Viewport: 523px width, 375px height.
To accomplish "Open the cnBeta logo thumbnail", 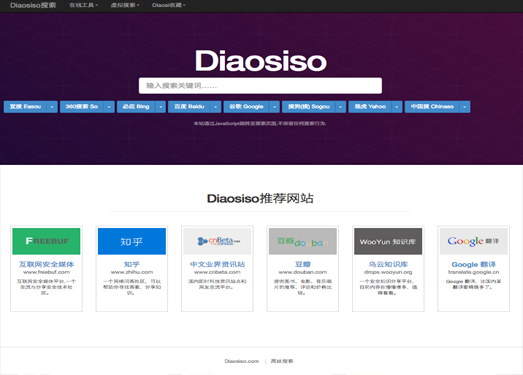I will pyautogui.click(x=217, y=241).
